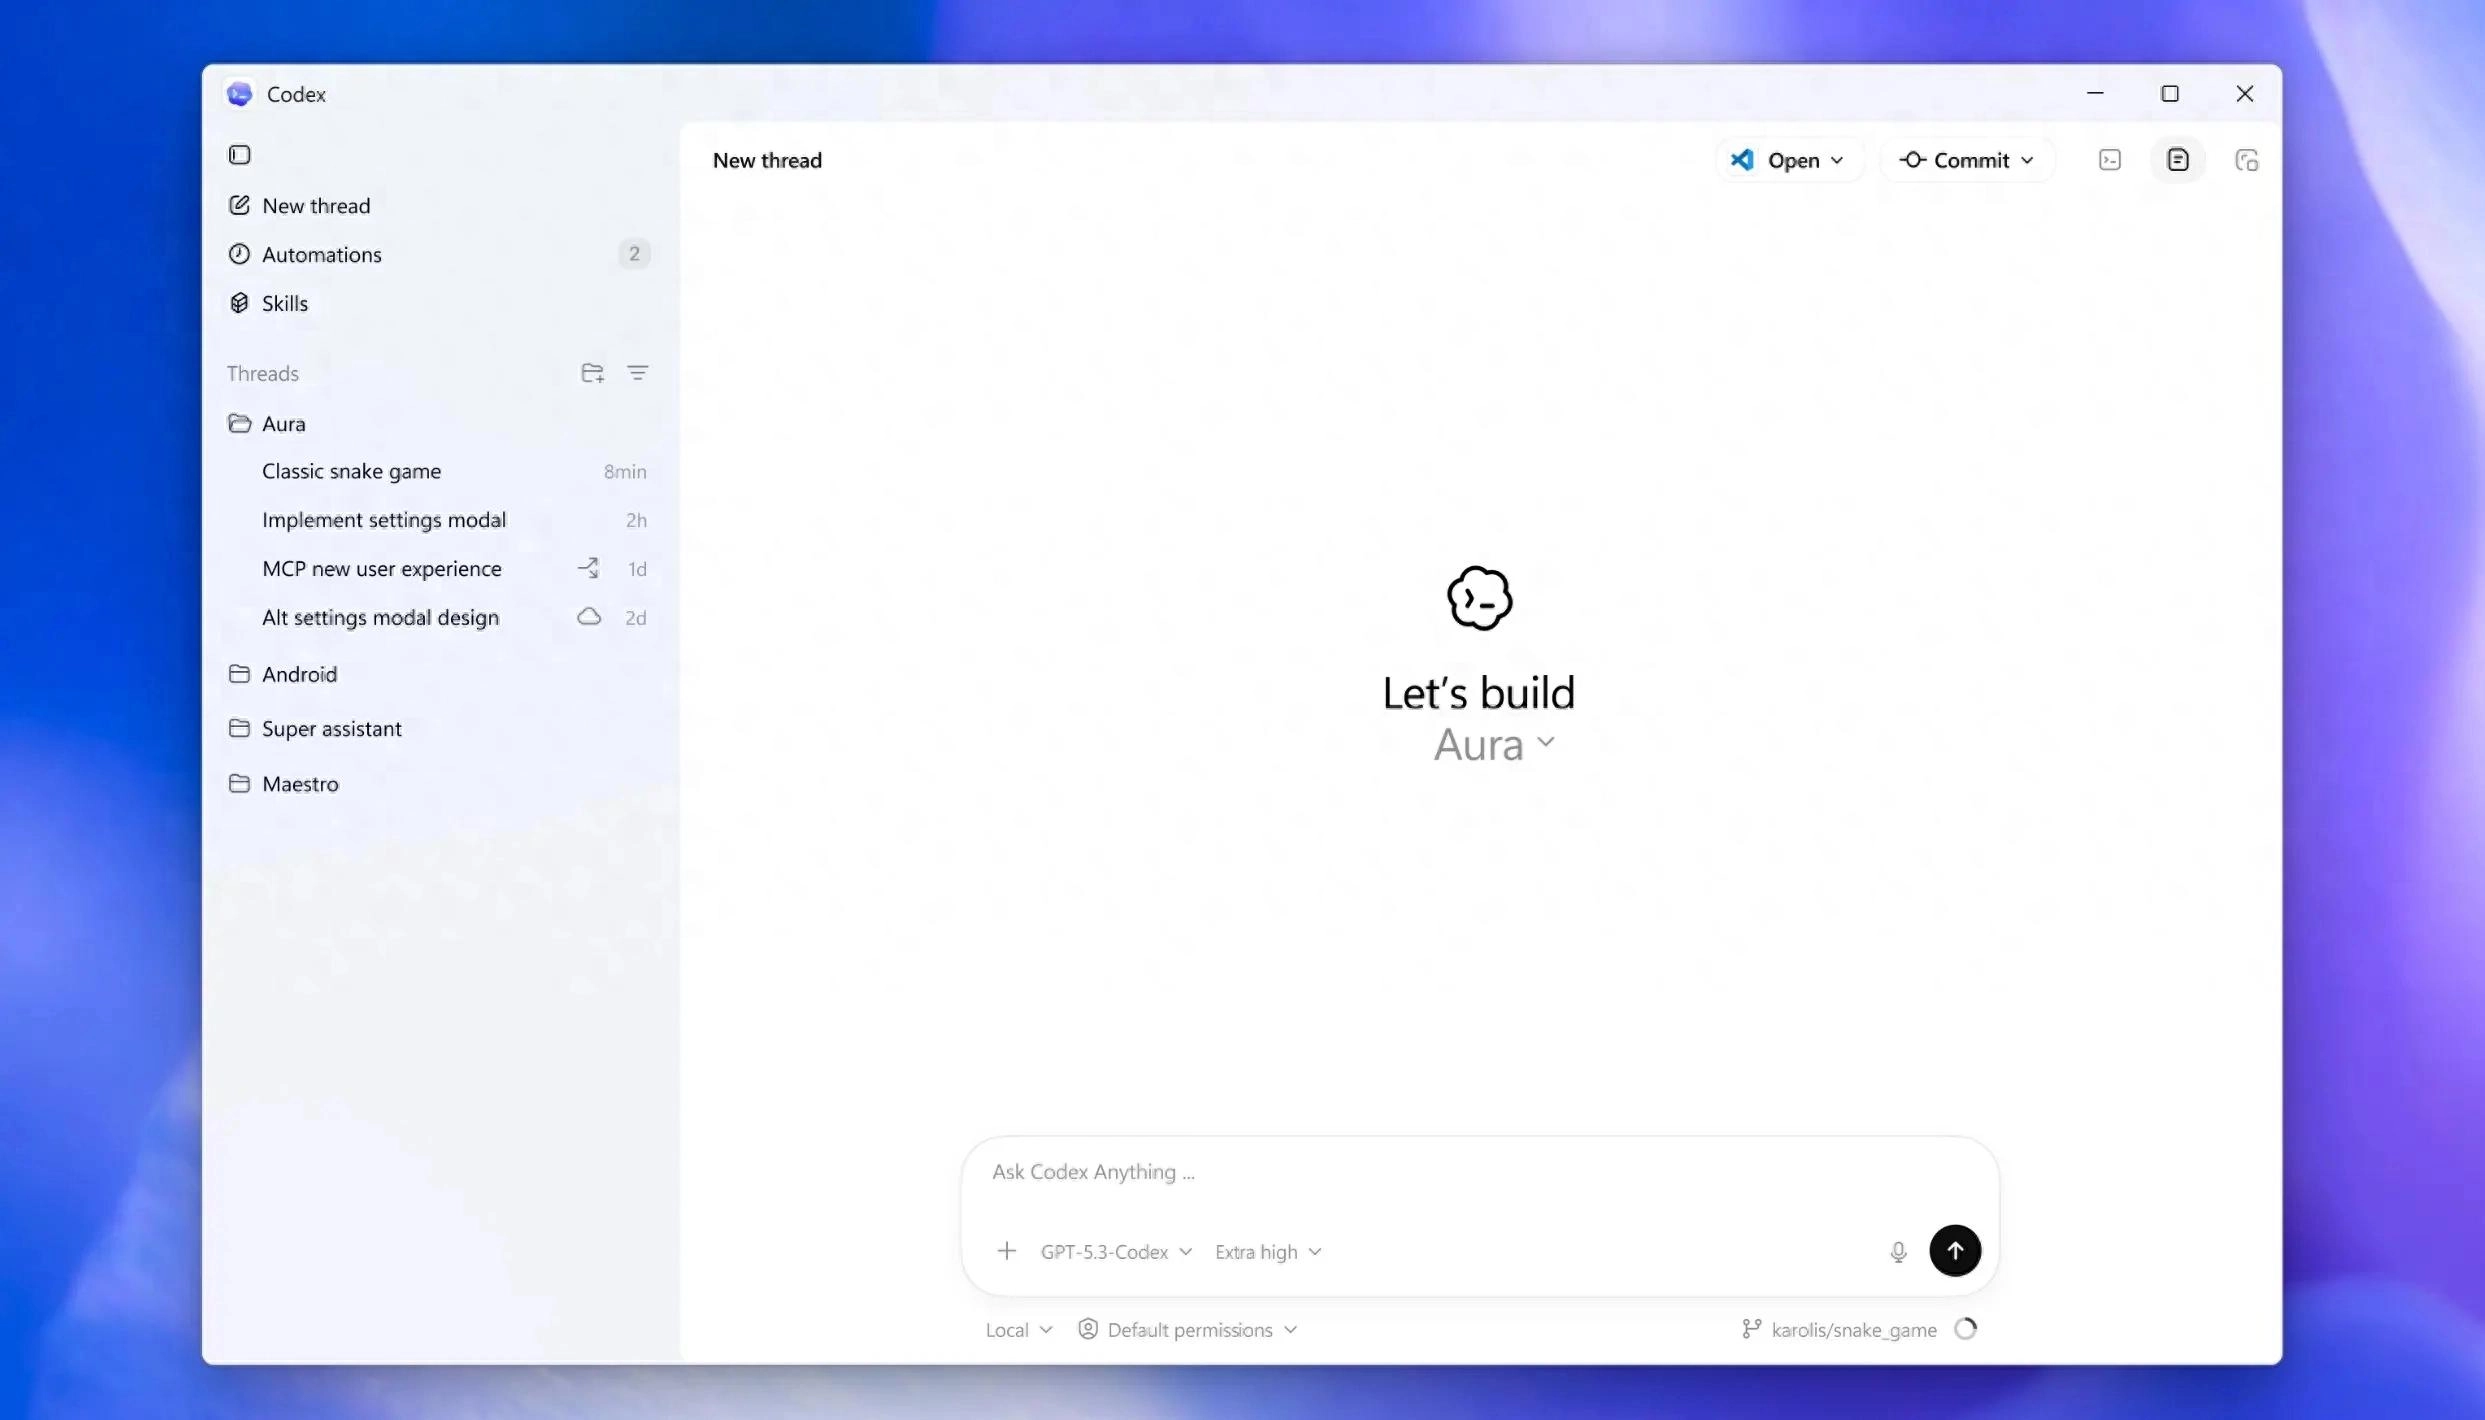Open the thread filter icon

(638, 372)
